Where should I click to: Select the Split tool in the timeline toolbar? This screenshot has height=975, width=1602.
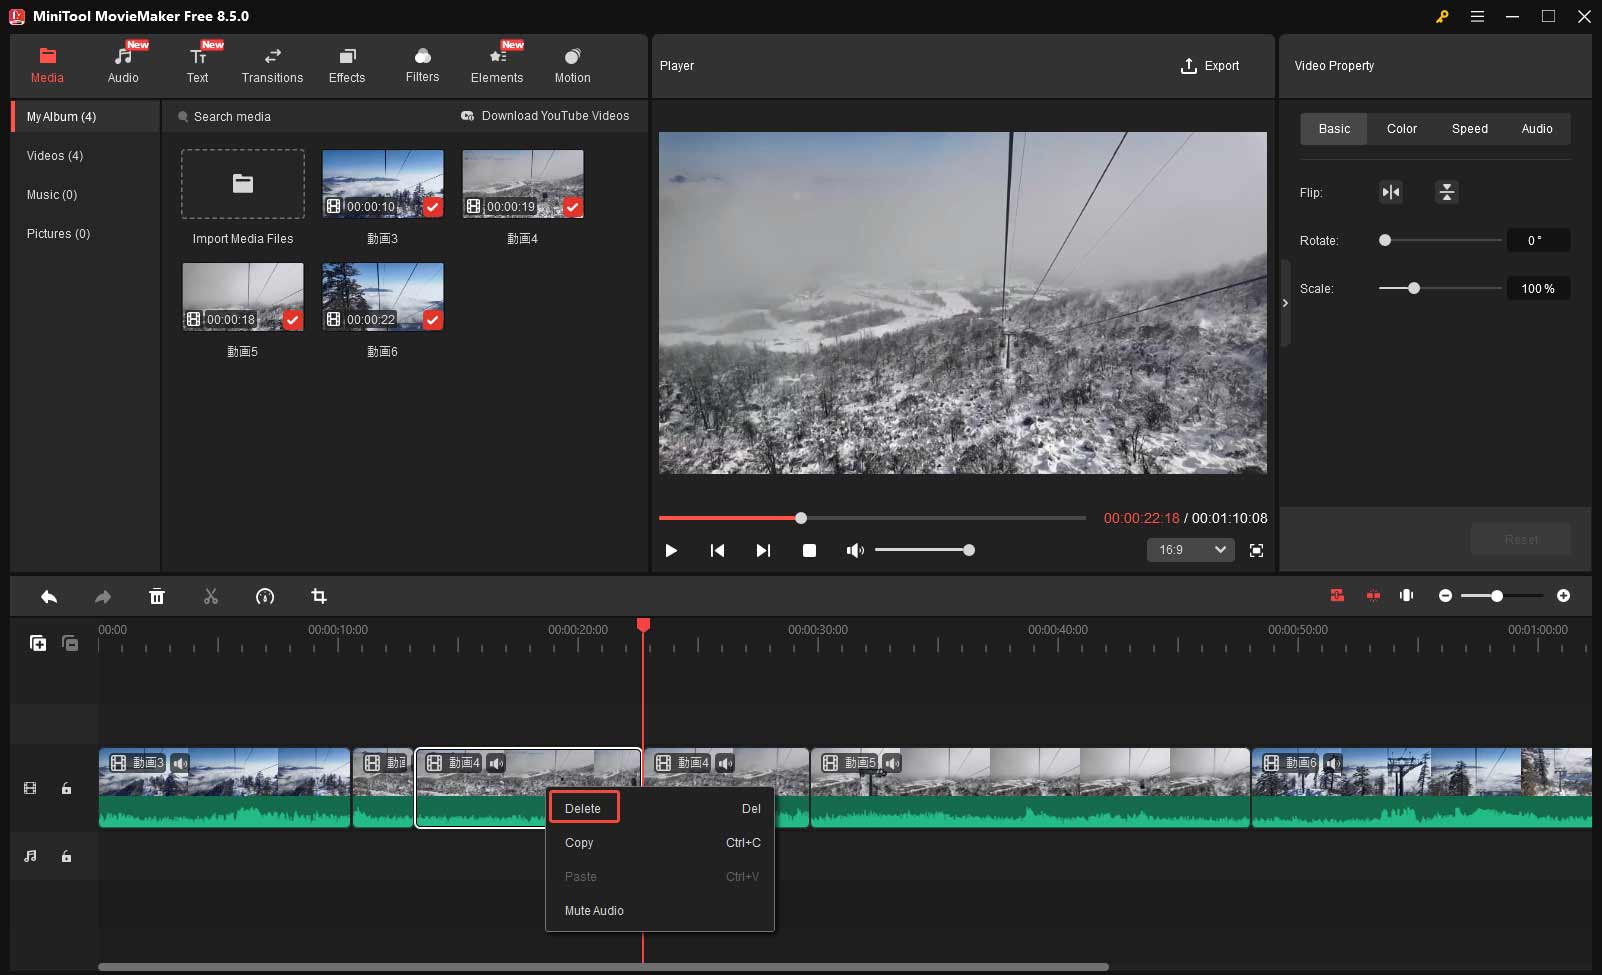point(211,596)
